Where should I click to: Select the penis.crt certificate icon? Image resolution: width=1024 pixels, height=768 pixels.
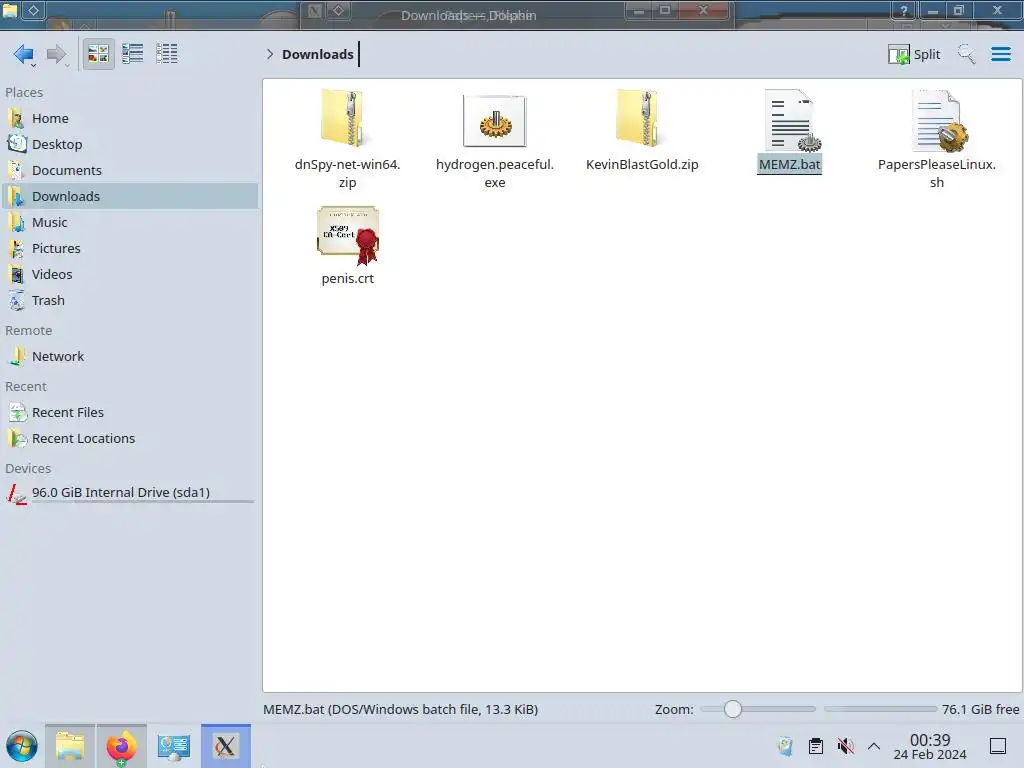(347, 235)
